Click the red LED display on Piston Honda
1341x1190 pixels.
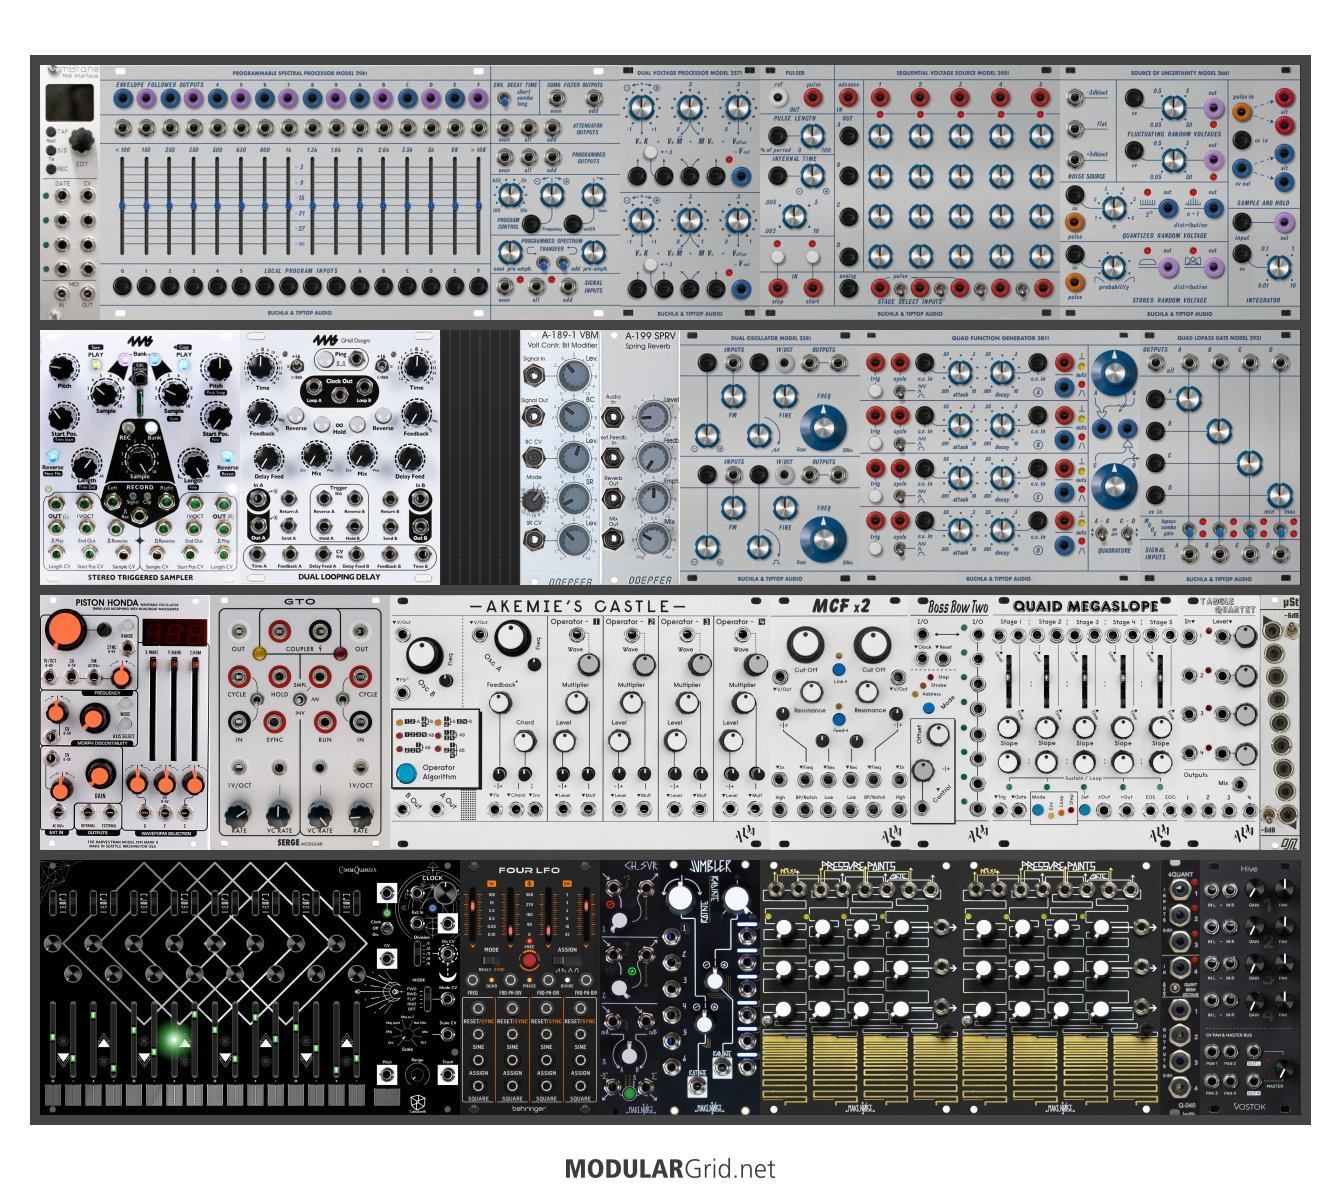[x=173, y=633]
